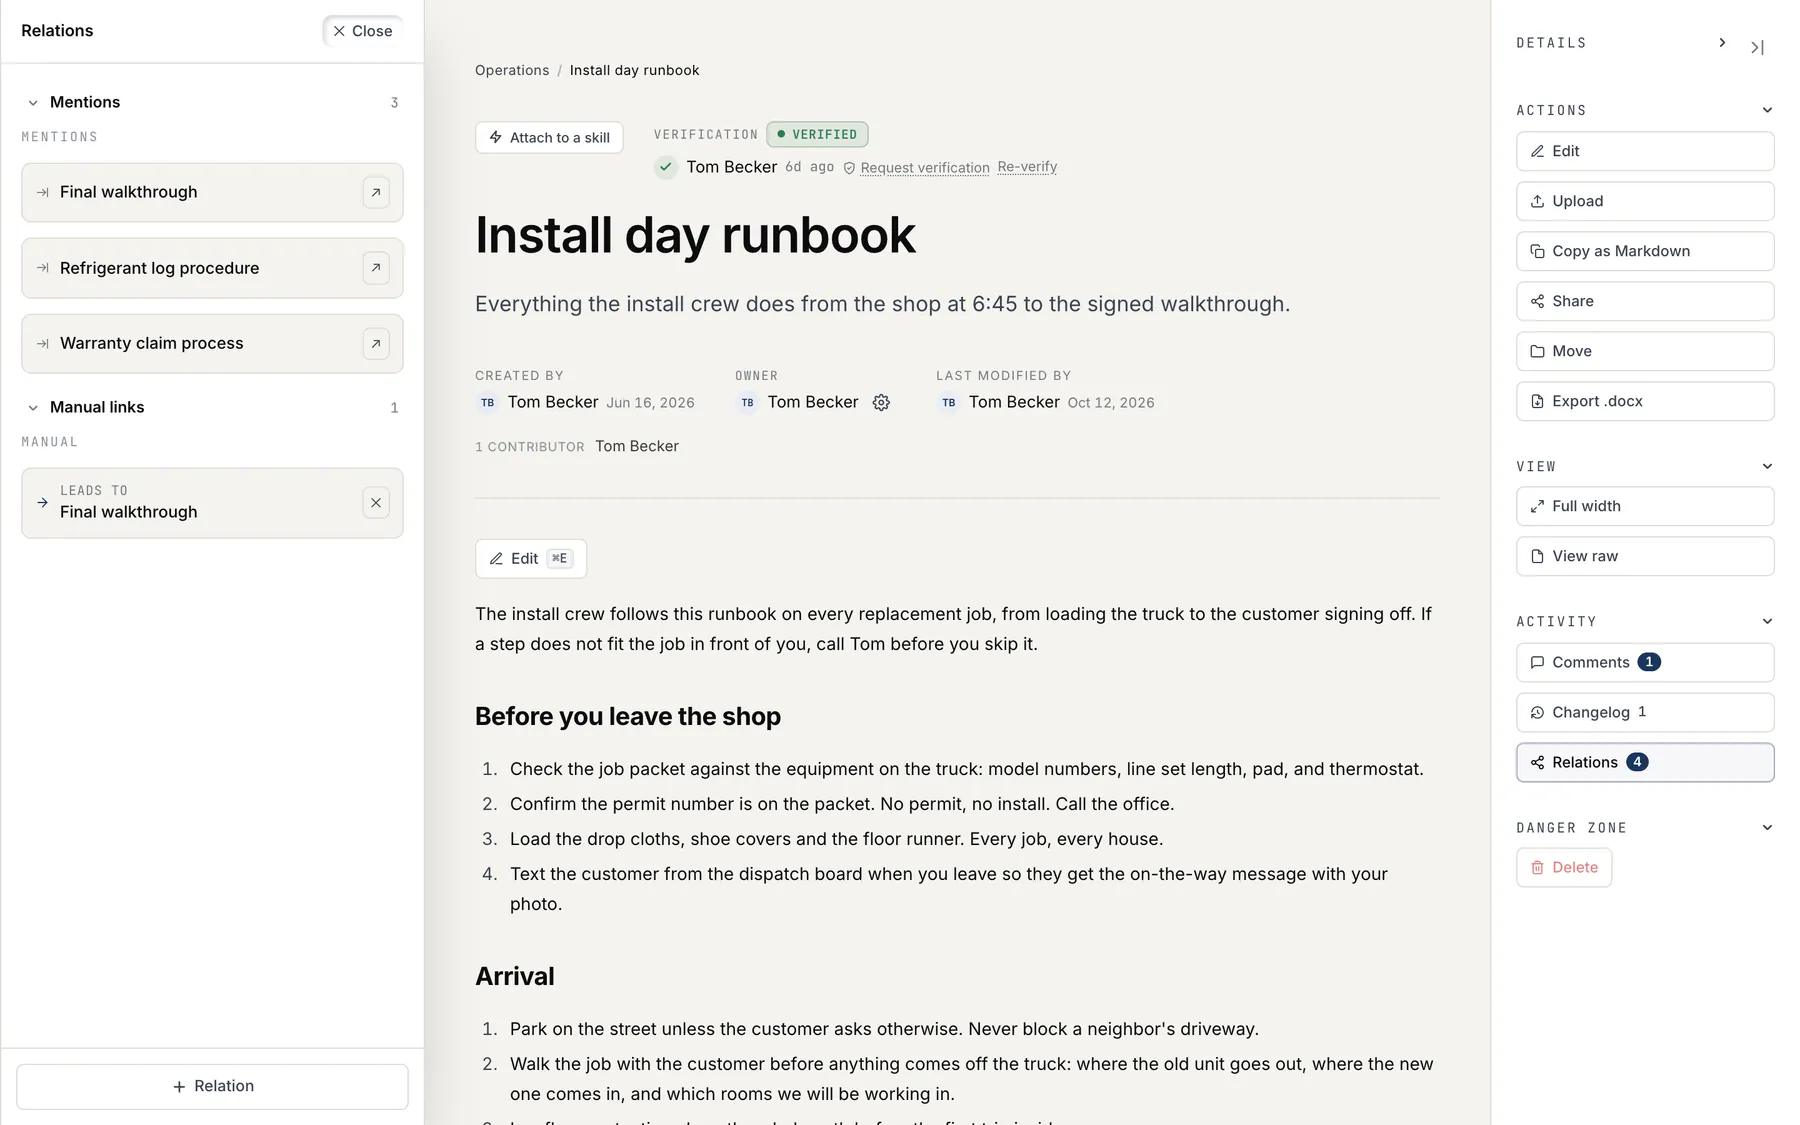Viewport: 1800px width, 1125px height.
Task: Click the green verified checkmark by Tom Becker
Action: (666, 167)
